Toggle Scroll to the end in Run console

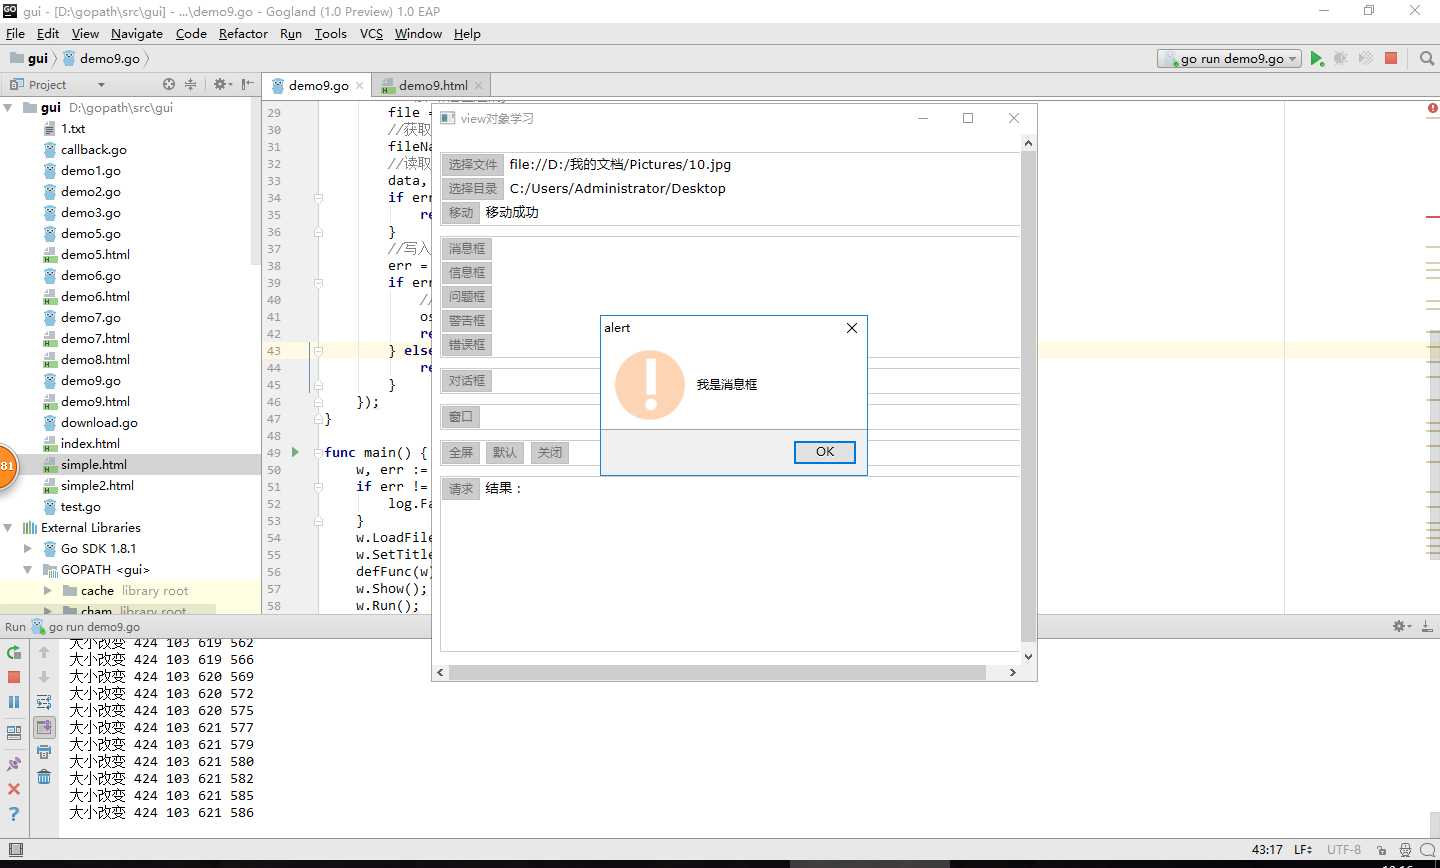44,727
